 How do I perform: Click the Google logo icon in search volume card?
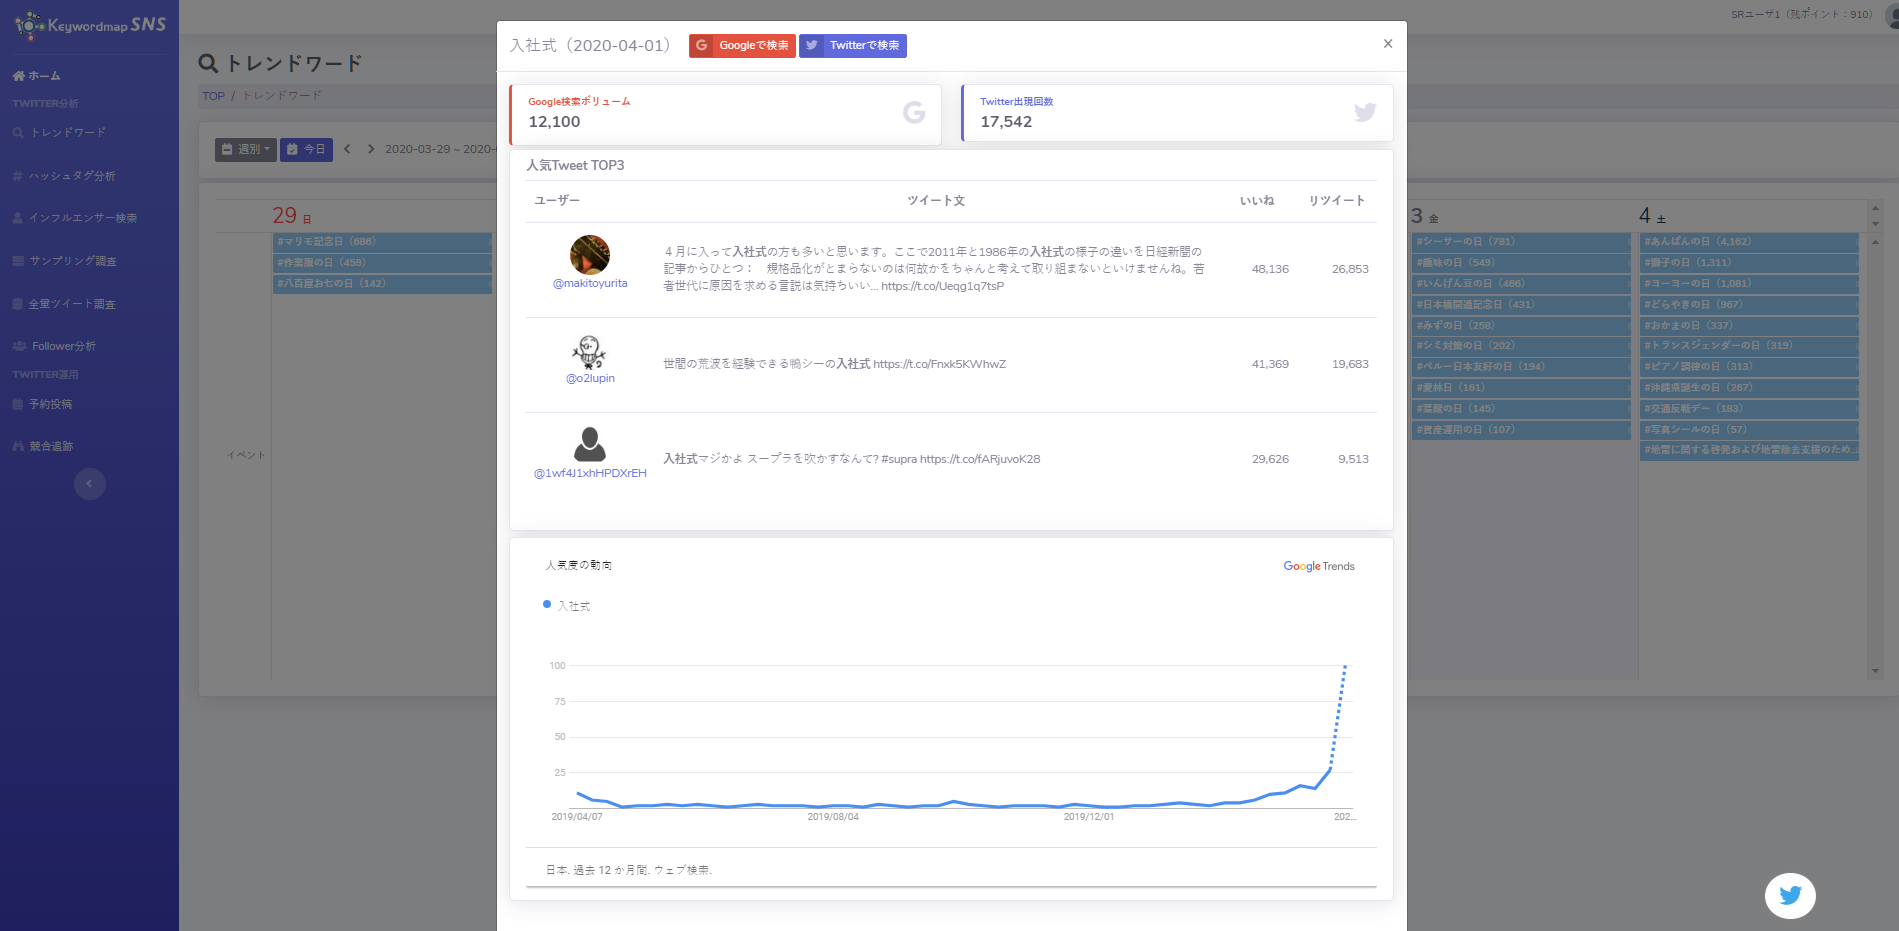pos(914,113)
